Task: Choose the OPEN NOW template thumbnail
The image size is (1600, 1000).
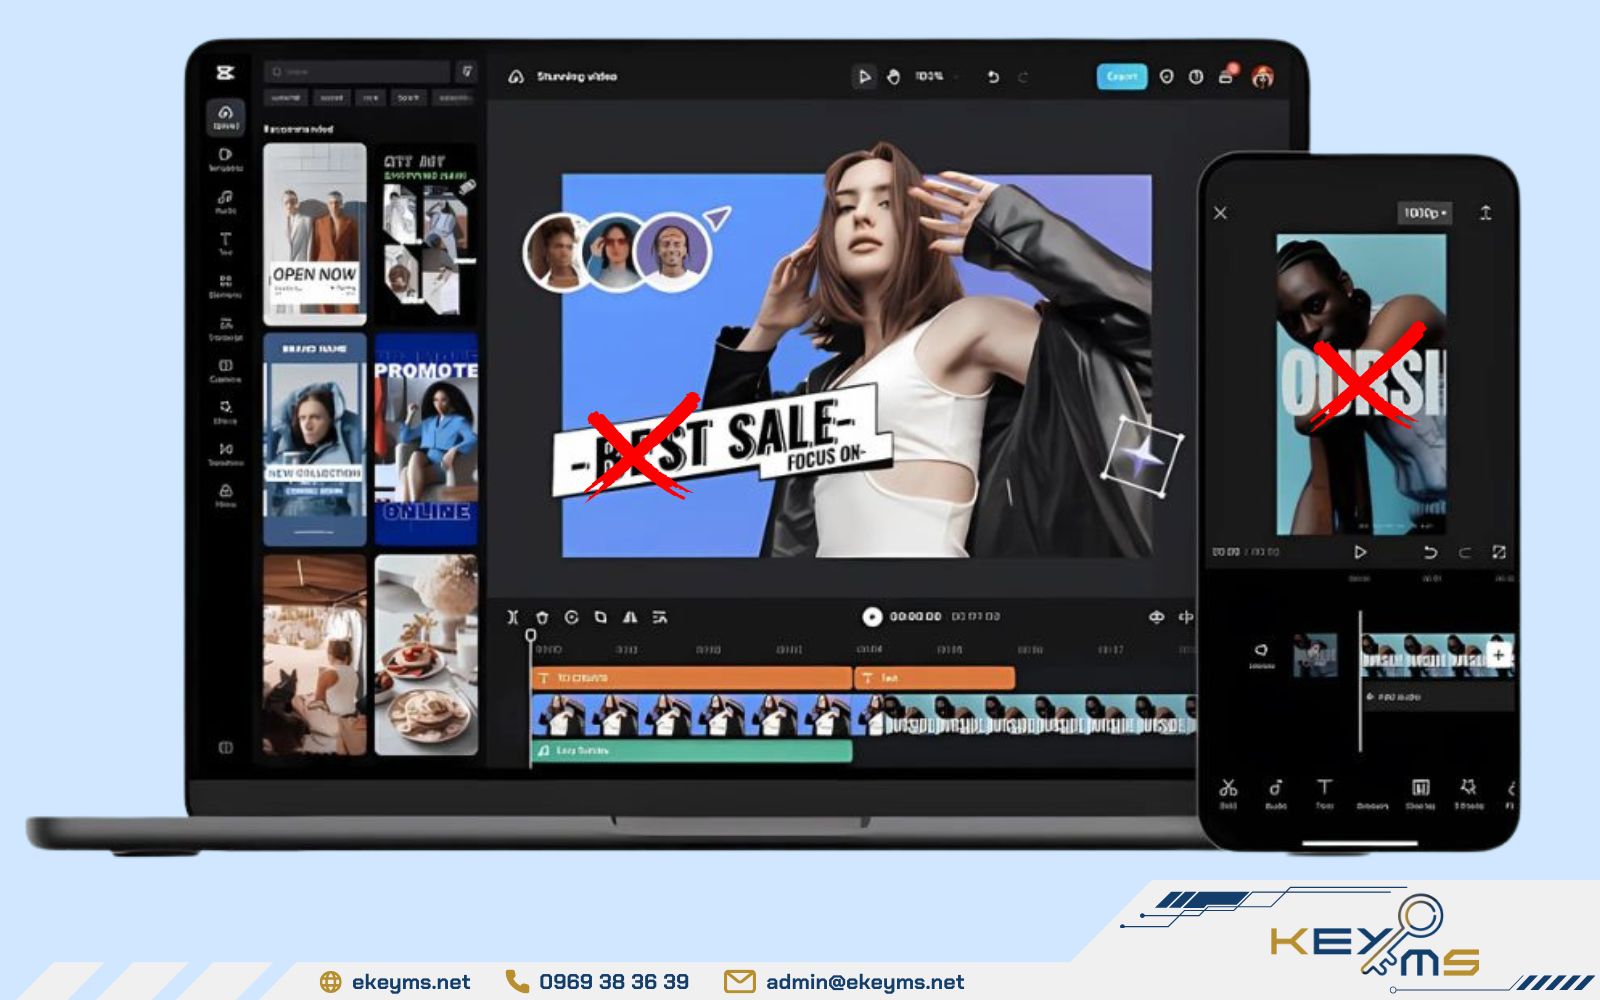Action: tap(314, 234)
